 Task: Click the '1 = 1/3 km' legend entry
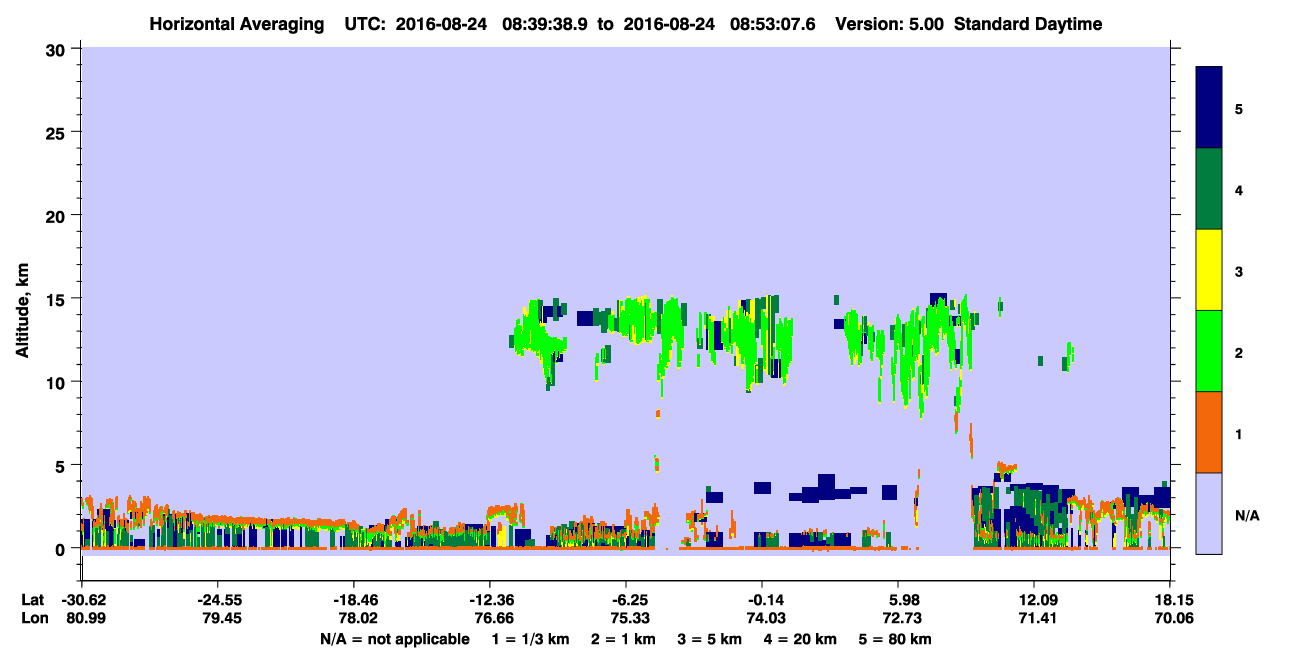pos(533,639)
